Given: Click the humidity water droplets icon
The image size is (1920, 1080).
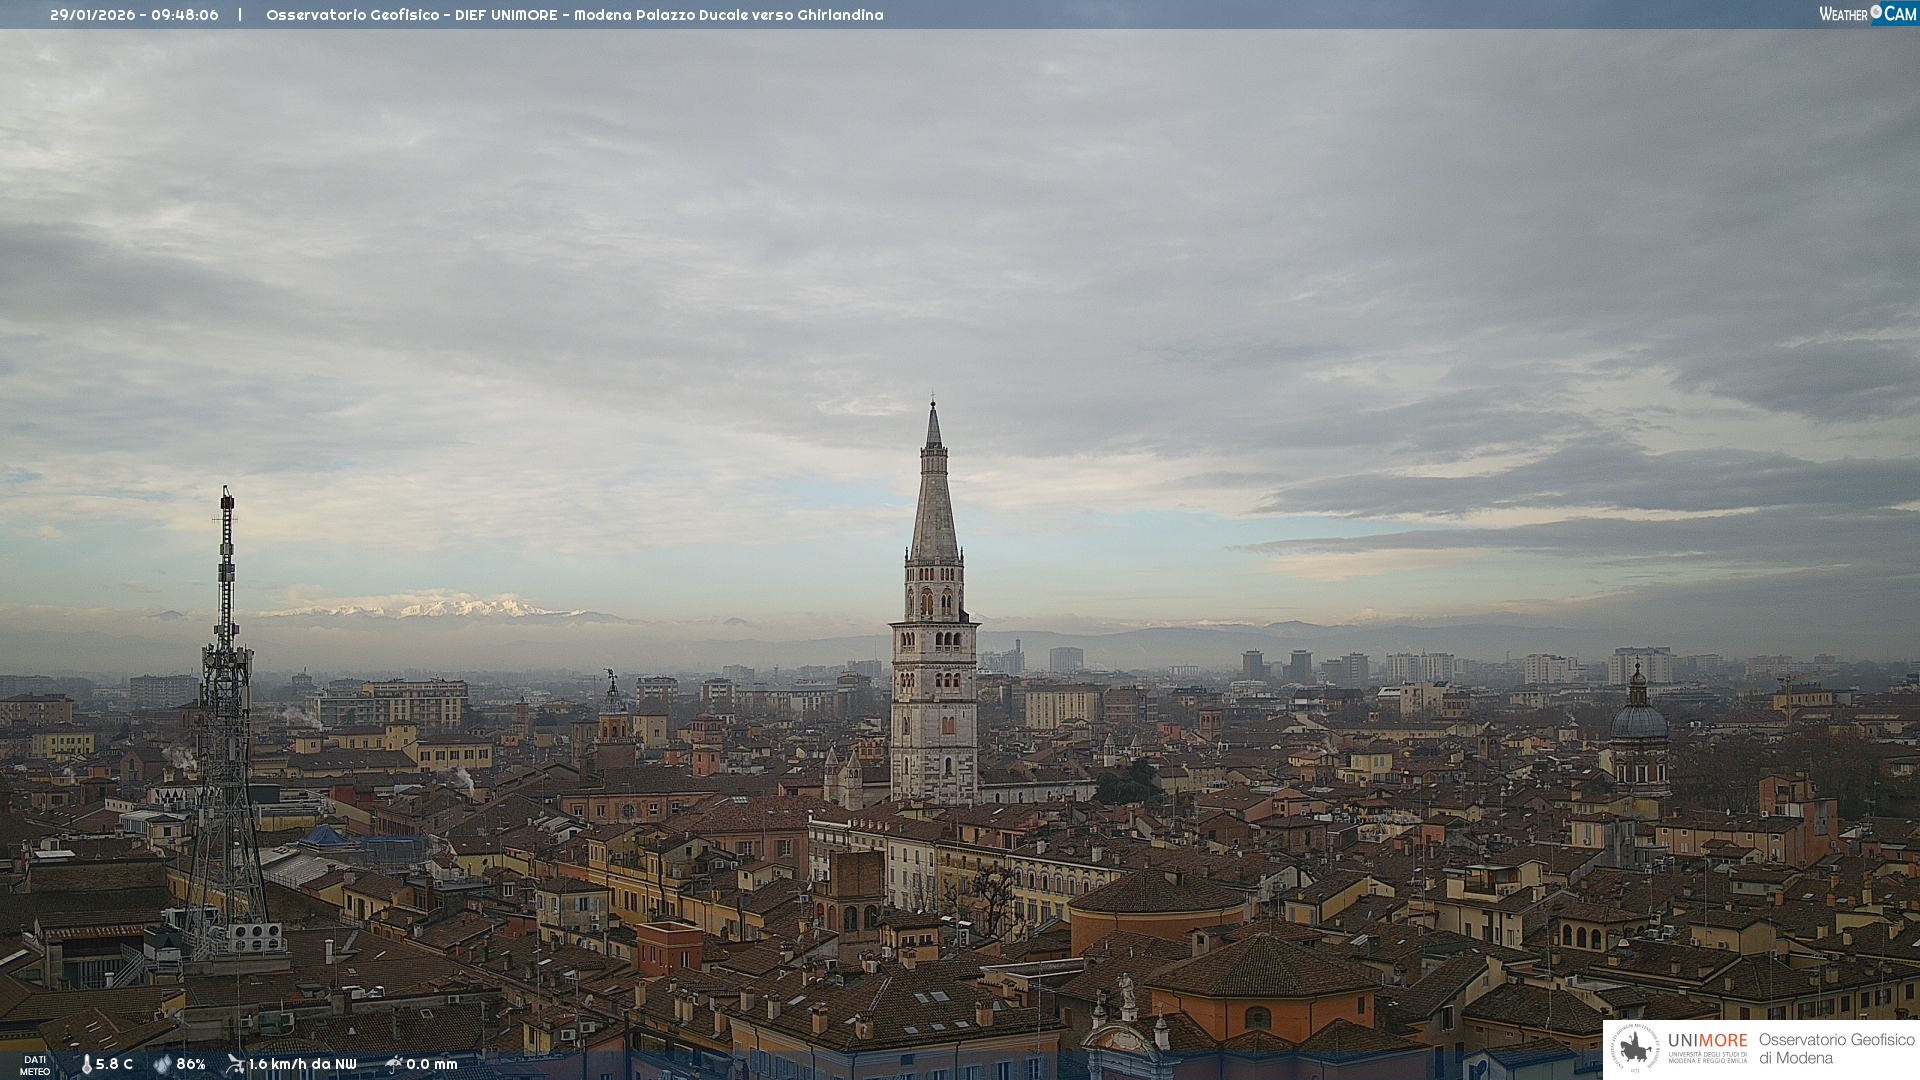Looking at the screenshot, I should (162, 1064).
